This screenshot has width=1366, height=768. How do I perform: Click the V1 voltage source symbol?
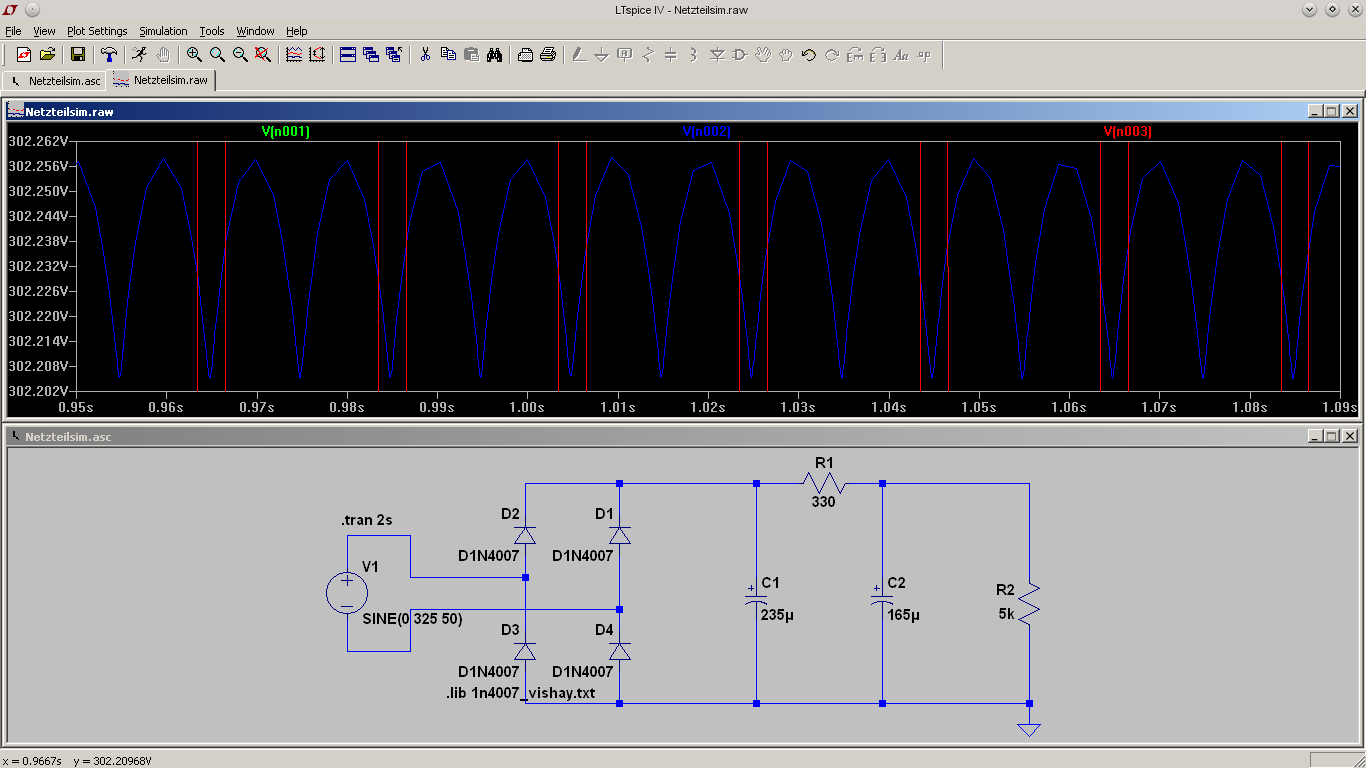(347, 593)
